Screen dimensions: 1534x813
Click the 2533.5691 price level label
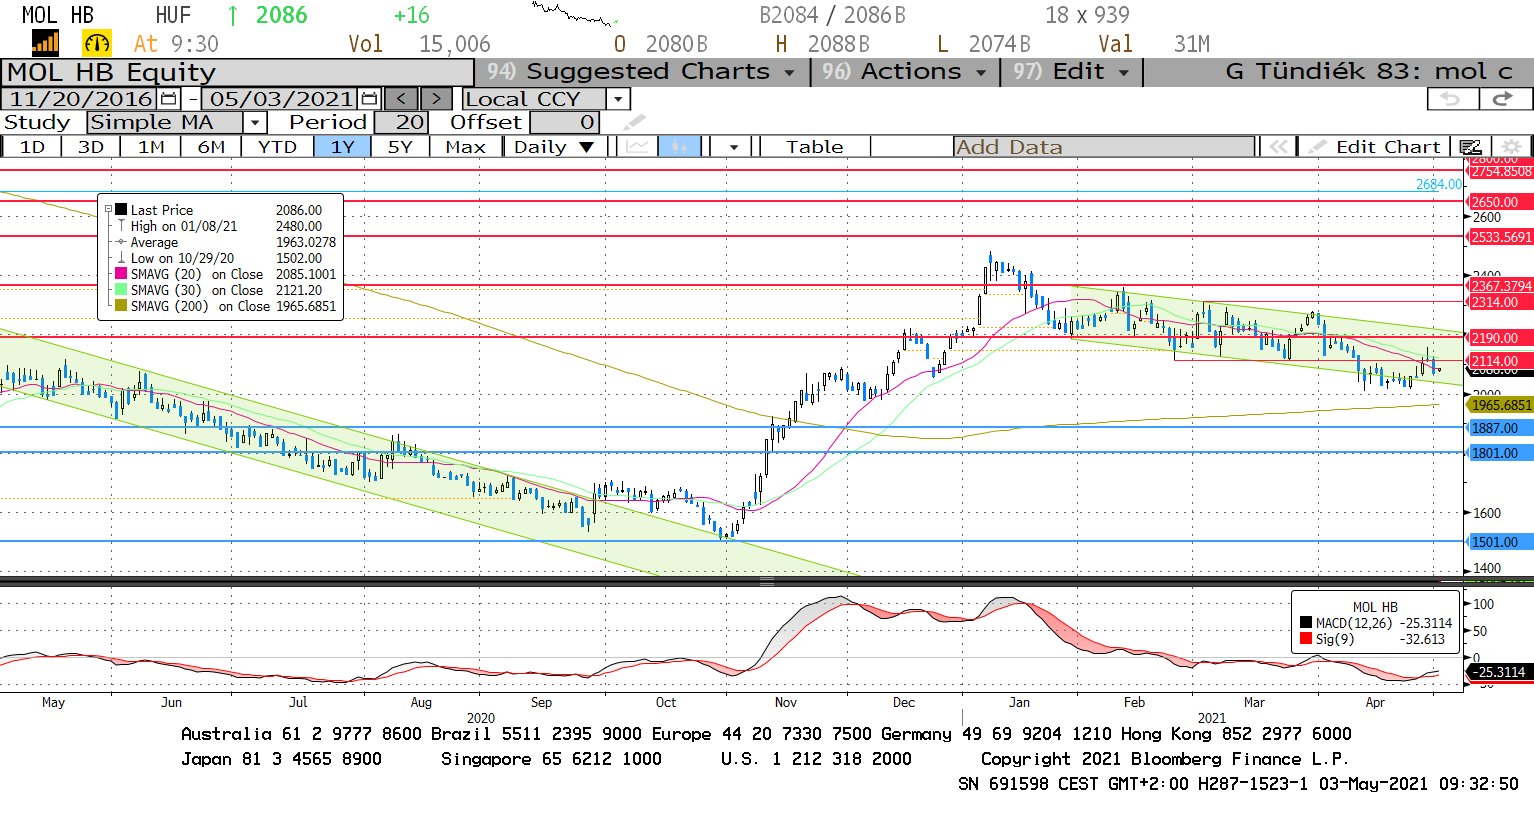pos(1500,237)
